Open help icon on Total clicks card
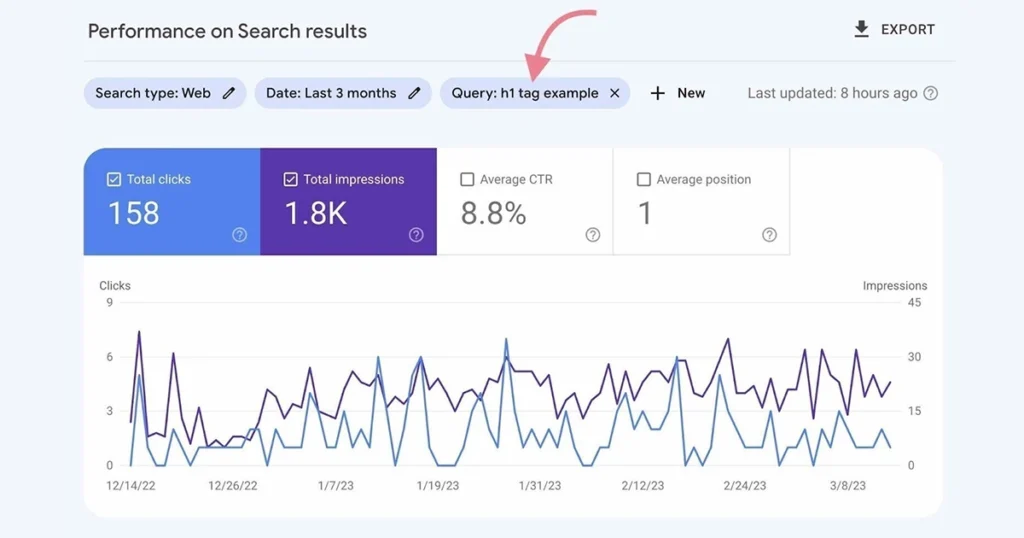 (240, 234)
